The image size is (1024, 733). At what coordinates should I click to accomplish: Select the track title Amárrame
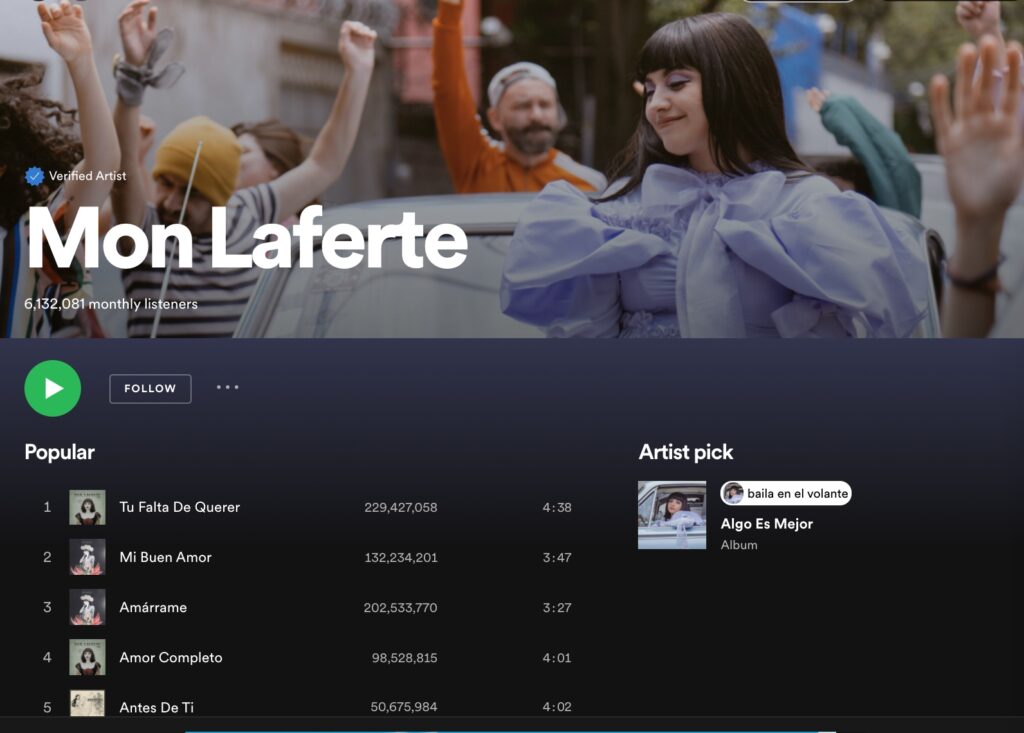coord(153,608)
